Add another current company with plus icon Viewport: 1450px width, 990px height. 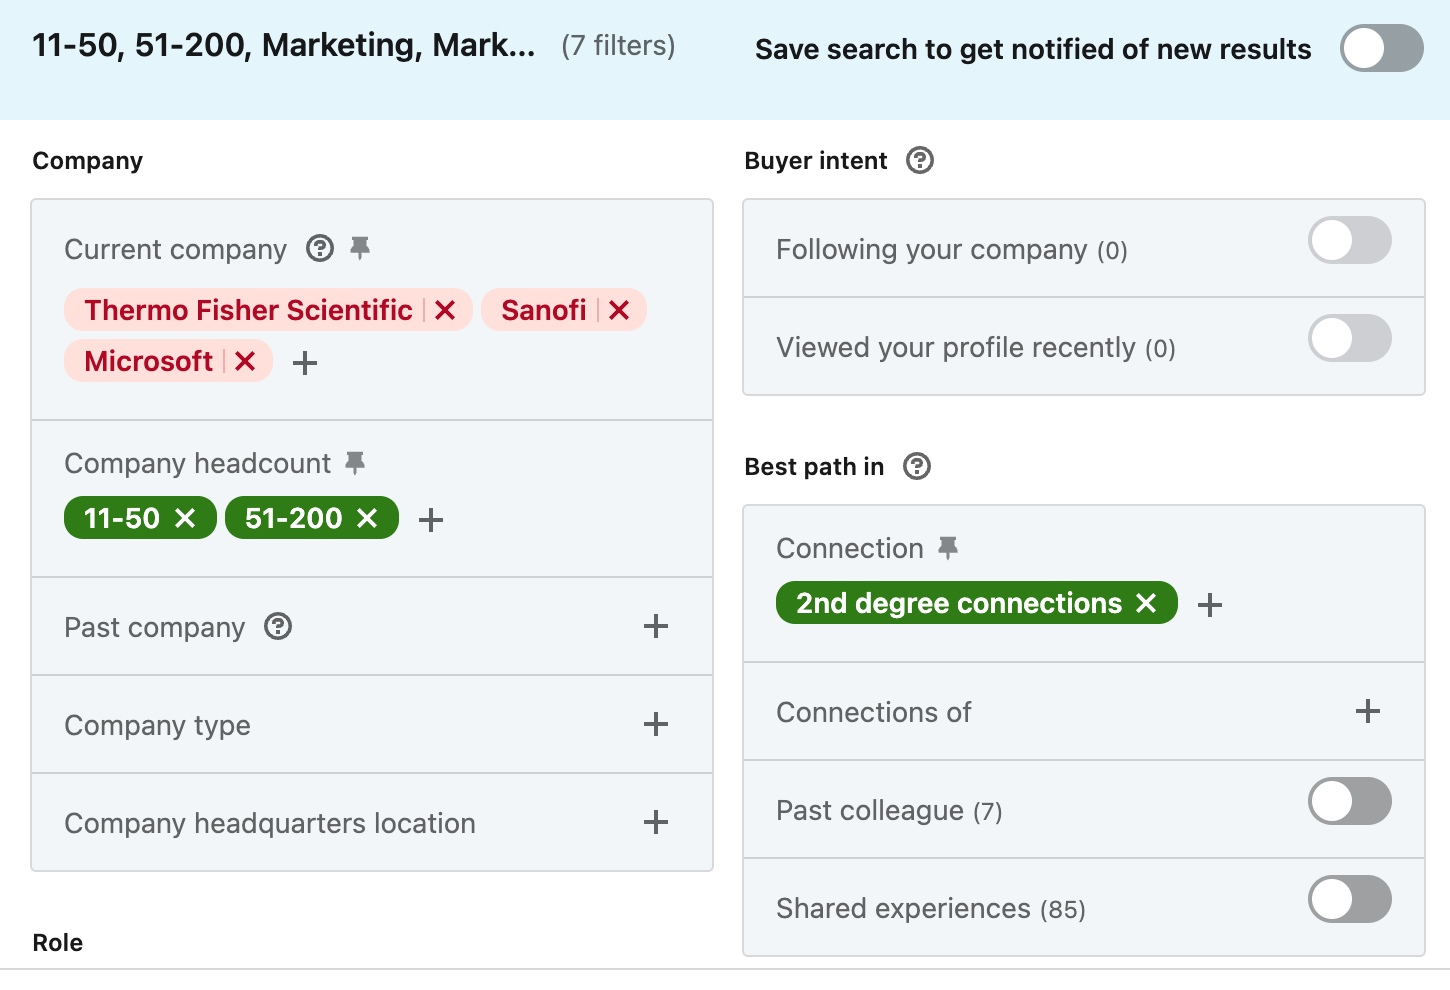(x=305, y=362)
